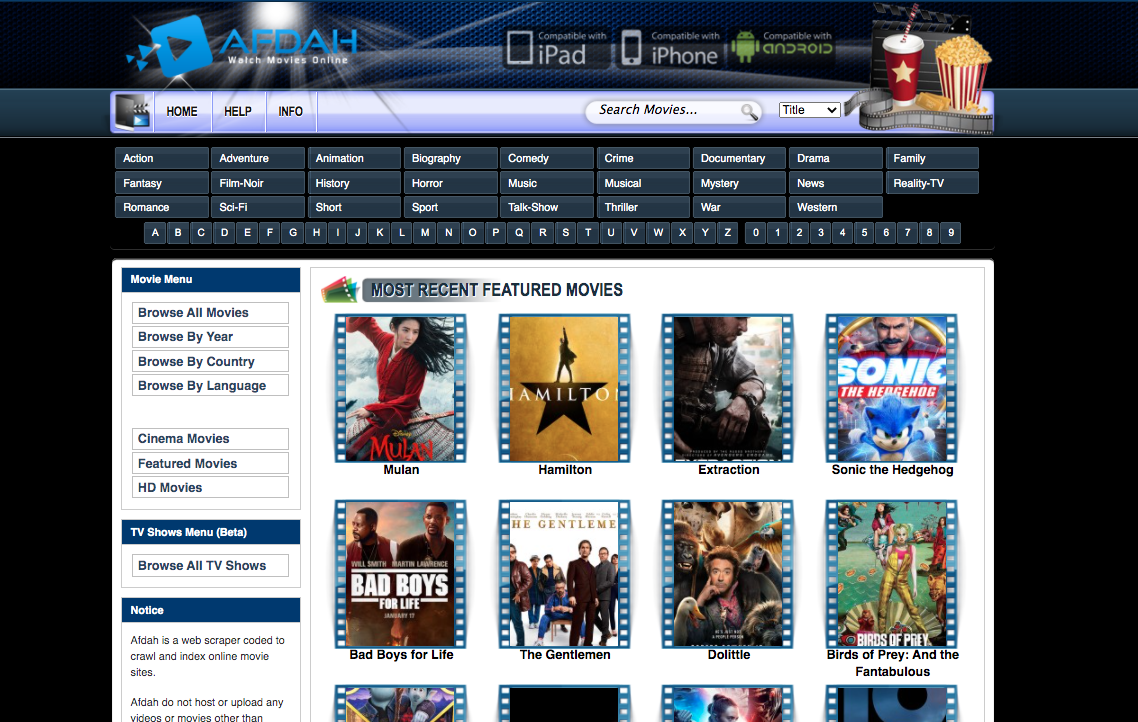Pick the Family genre button
Screen dimensions: 1138x722
(x=932, y=158)
